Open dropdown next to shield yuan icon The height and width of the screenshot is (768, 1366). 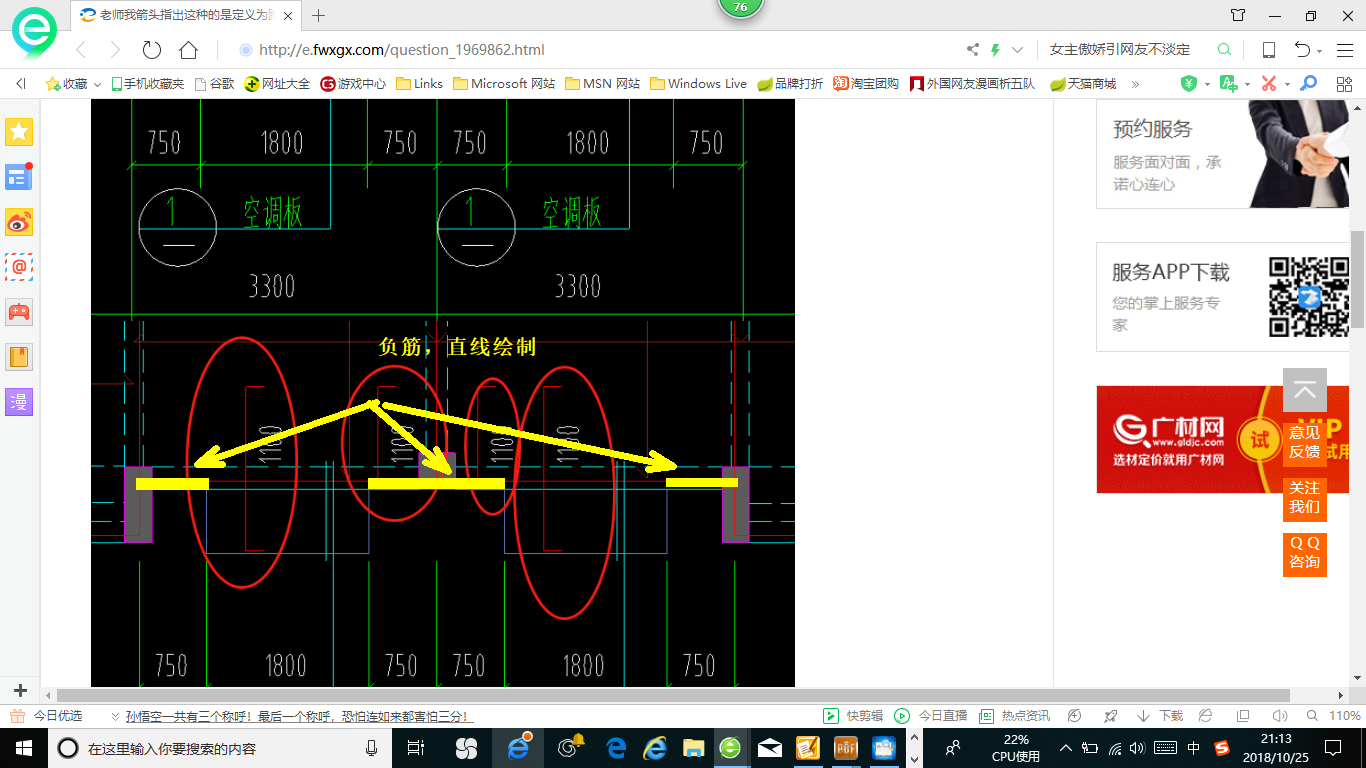[x=1207, y=85]
